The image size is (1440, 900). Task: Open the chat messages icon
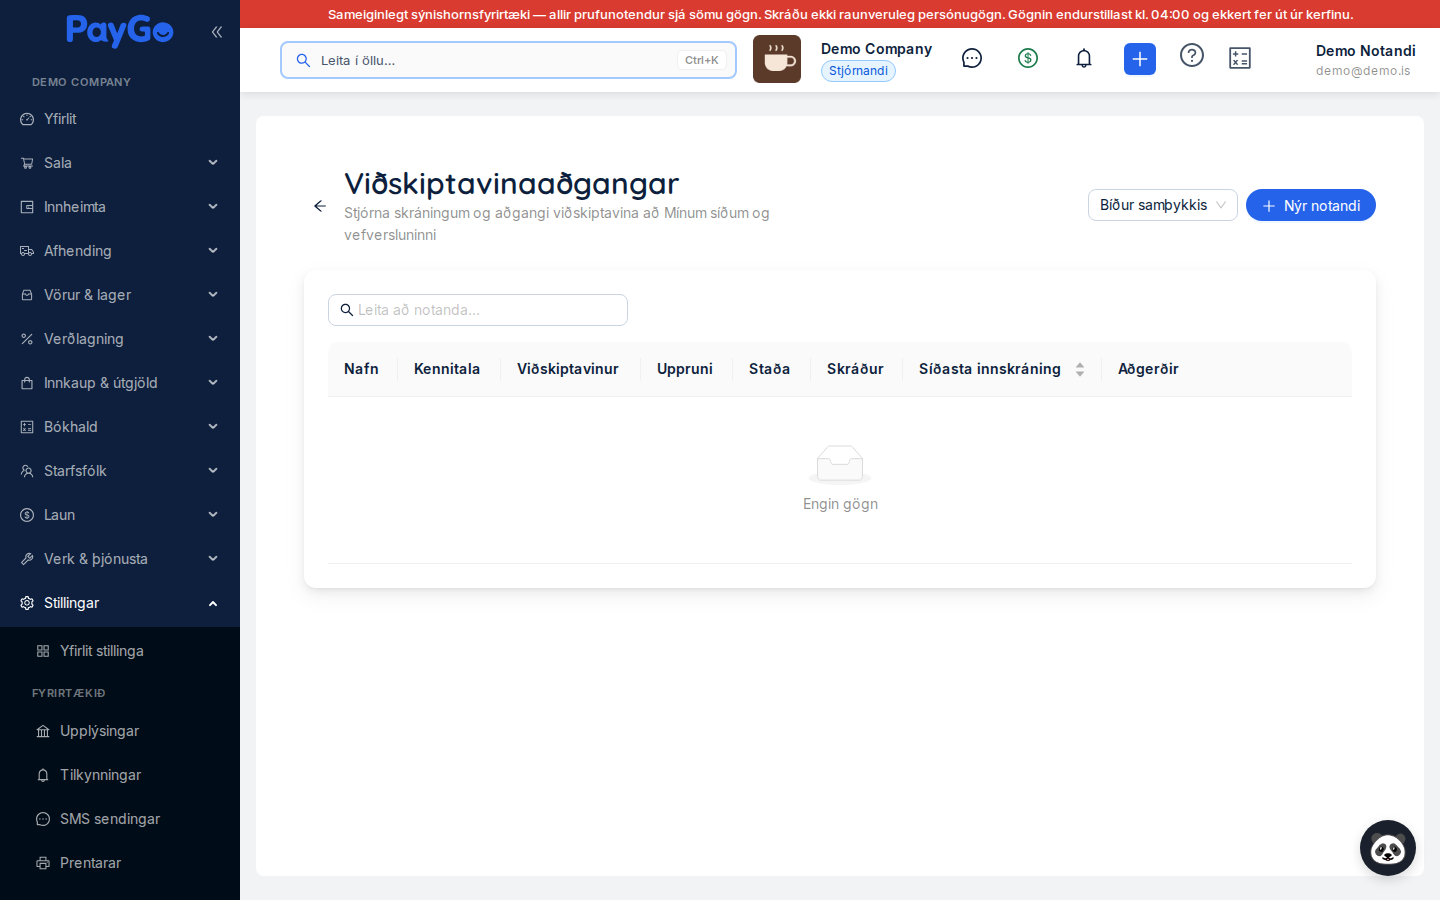972,59
